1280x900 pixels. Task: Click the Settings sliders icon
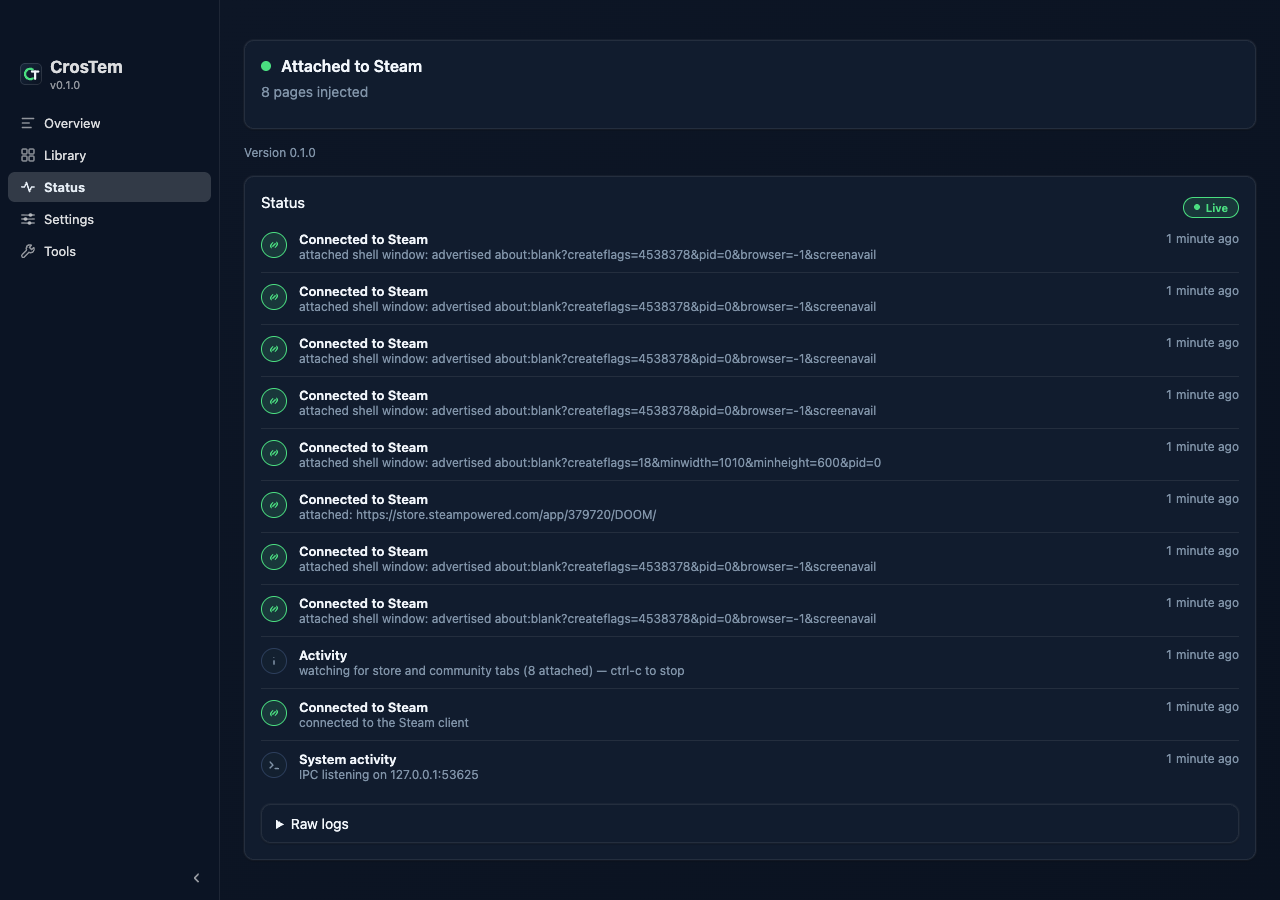pyautogui.click(x=28, y=219)
